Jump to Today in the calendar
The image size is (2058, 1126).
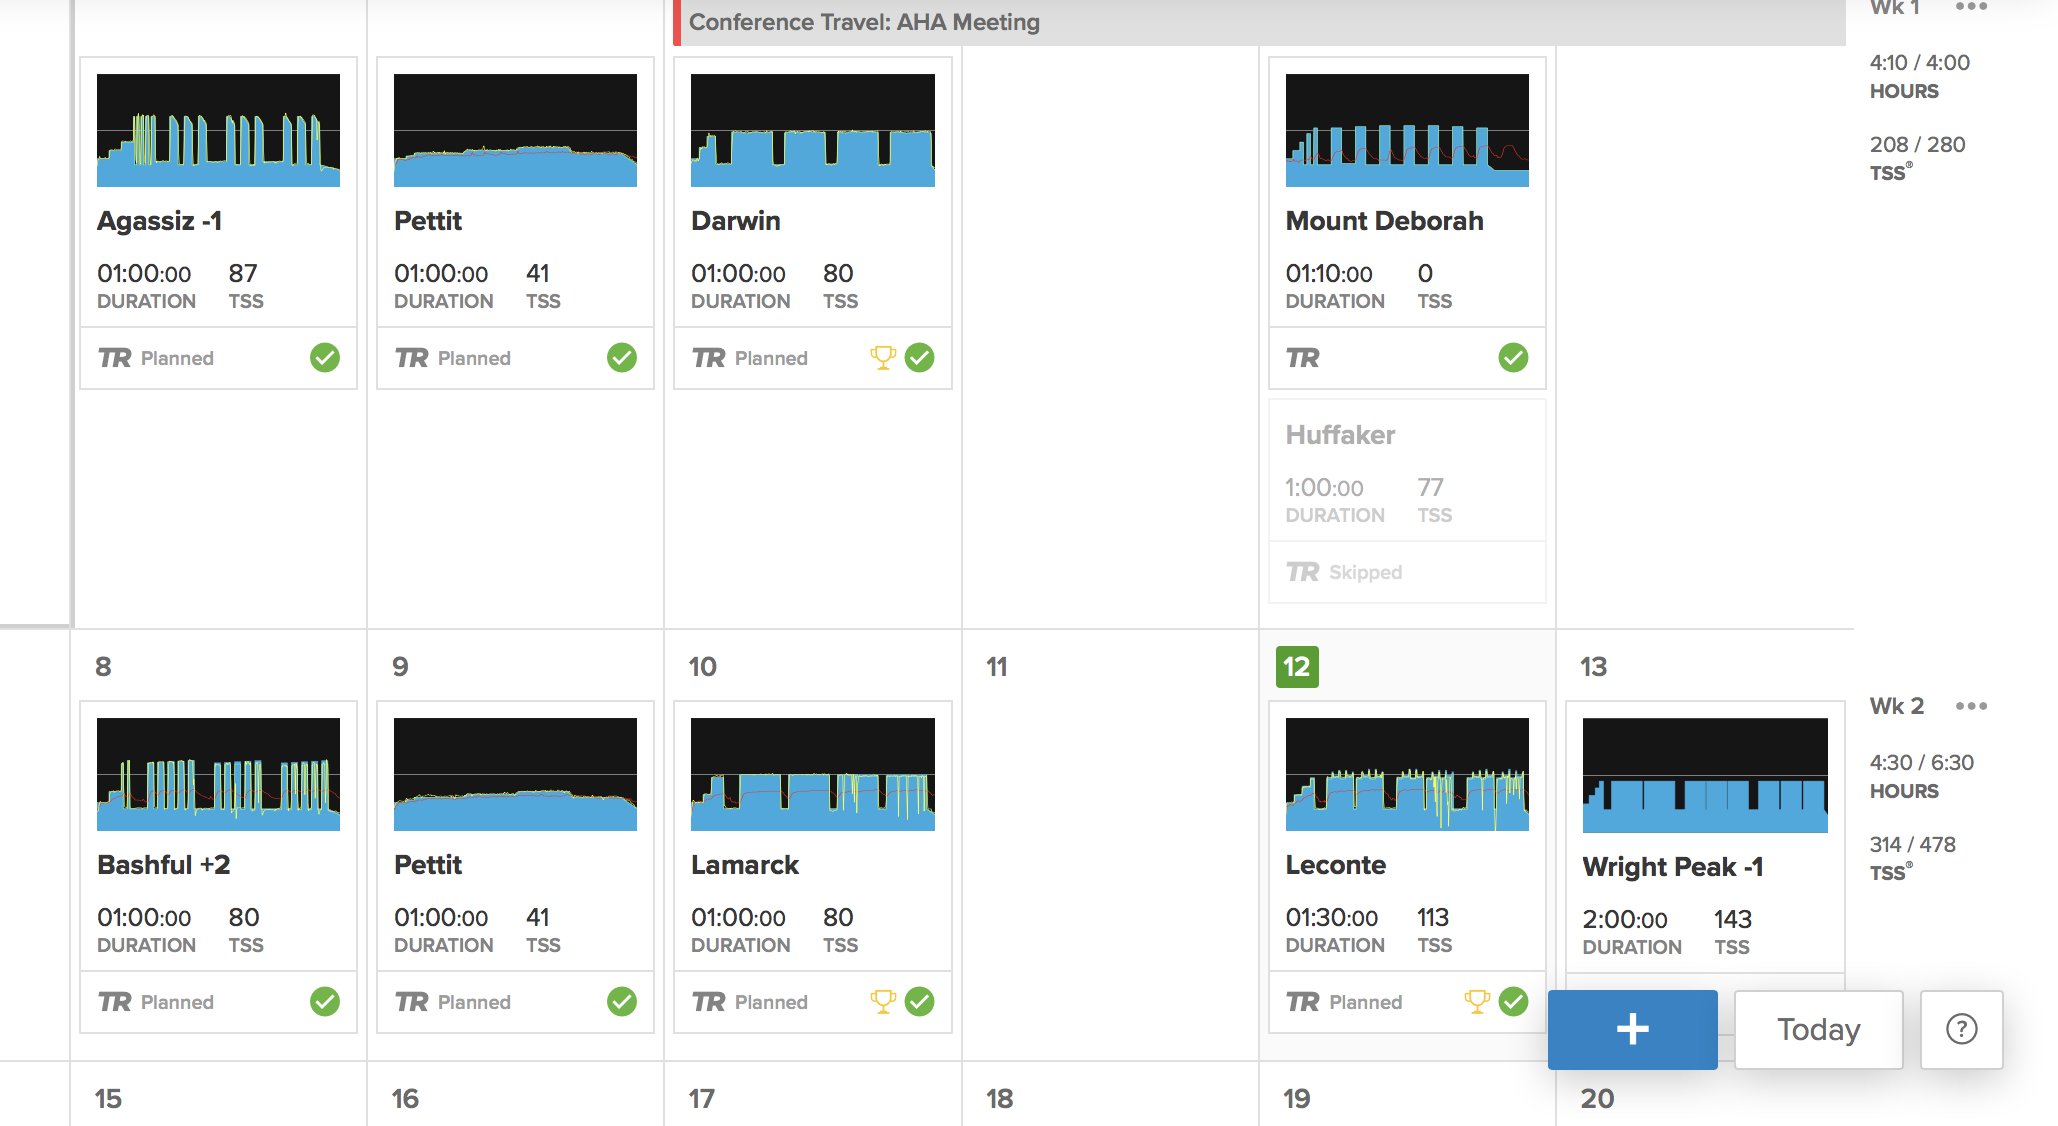[1818, 1029]
